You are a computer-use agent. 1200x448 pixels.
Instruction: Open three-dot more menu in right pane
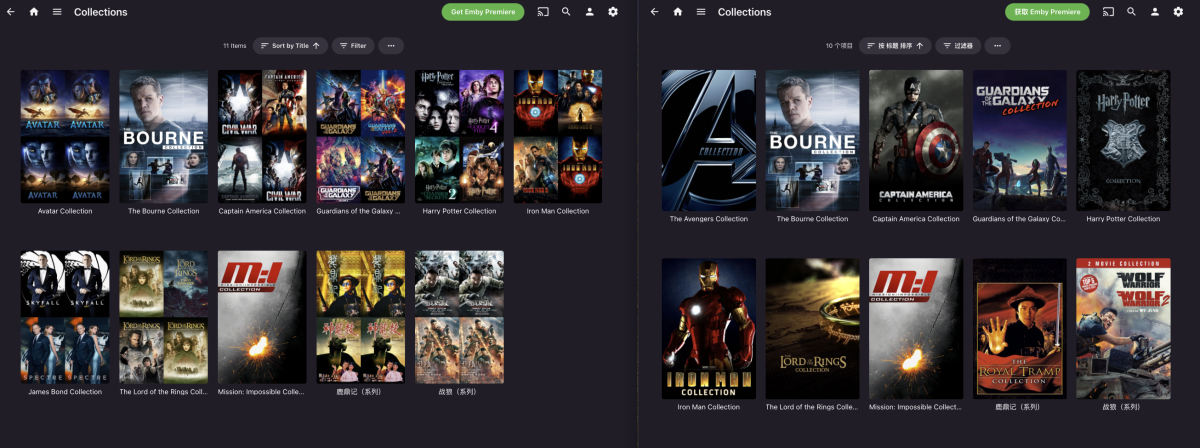coord(997,46)
